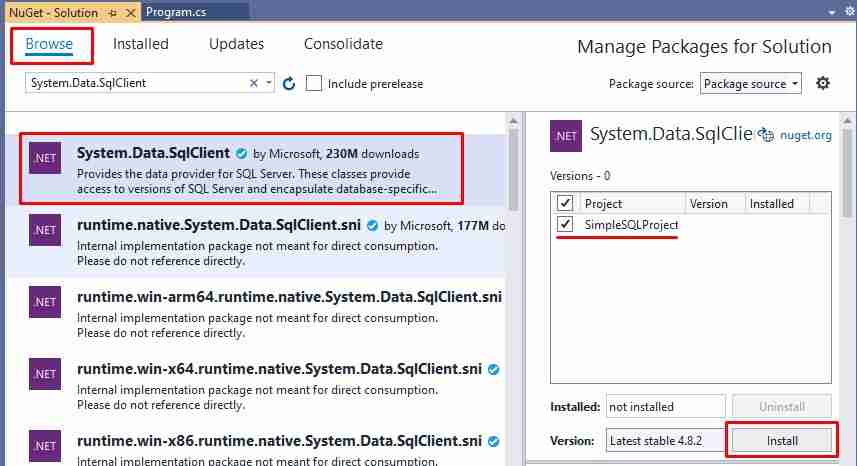
Task: Click System.Data.SqlClient .NET package icon in list
Action: (x=45, y=158)
